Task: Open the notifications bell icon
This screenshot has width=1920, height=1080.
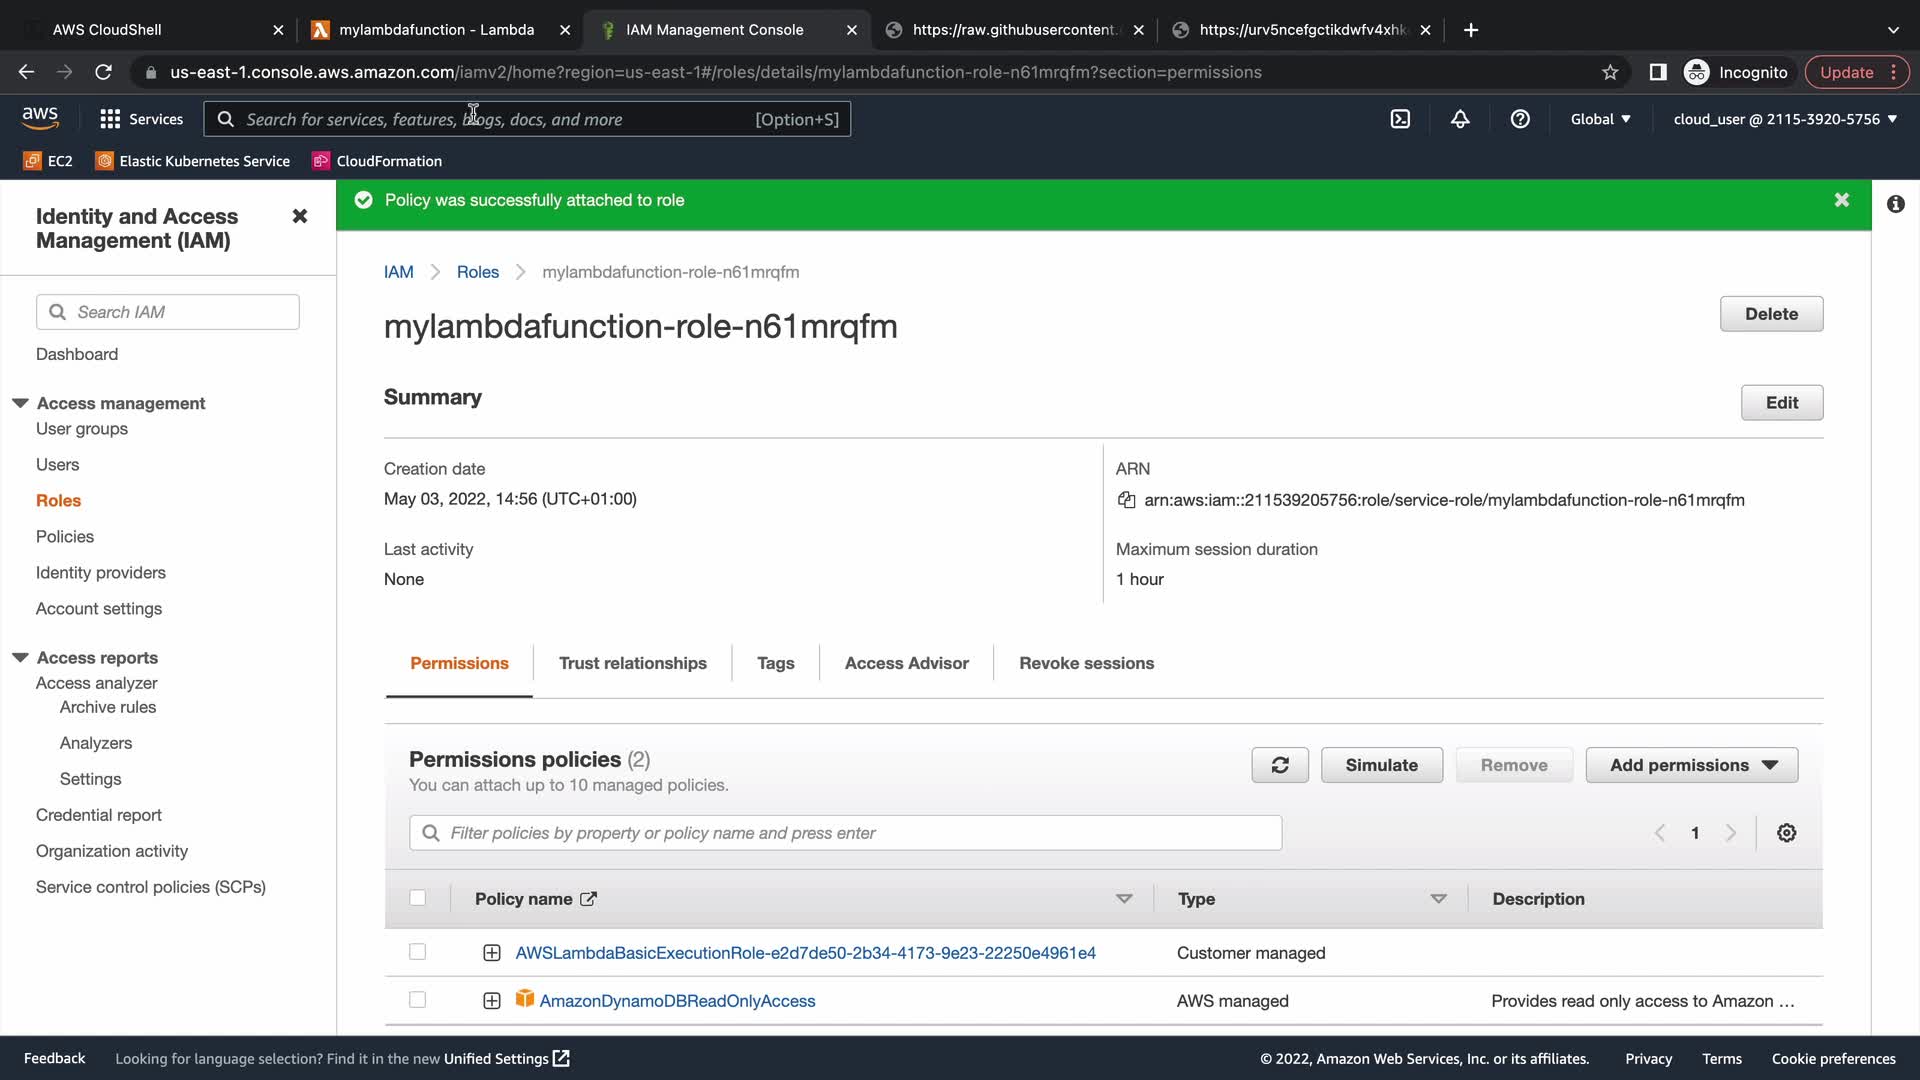Action: (1460, 119)
